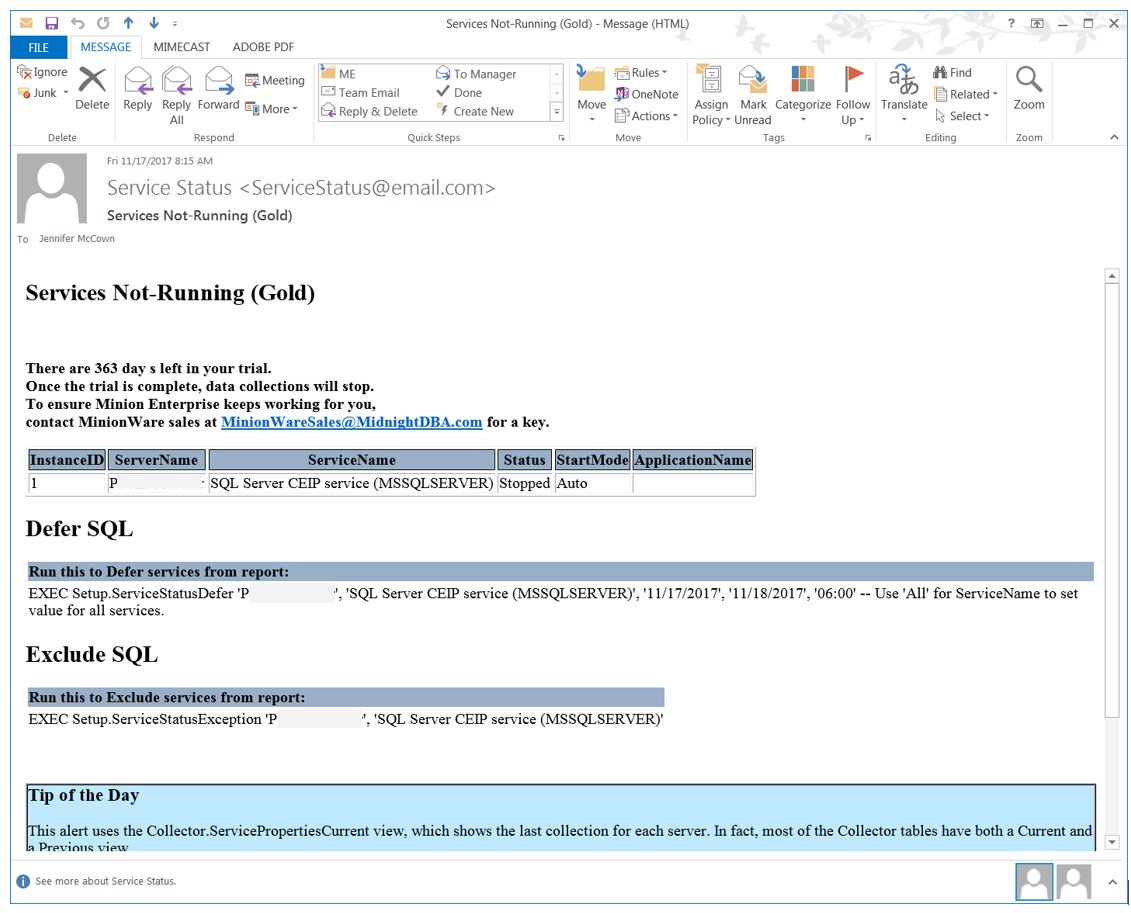
Task: Run To Manager quick step
Action: (x=476, y=74)
